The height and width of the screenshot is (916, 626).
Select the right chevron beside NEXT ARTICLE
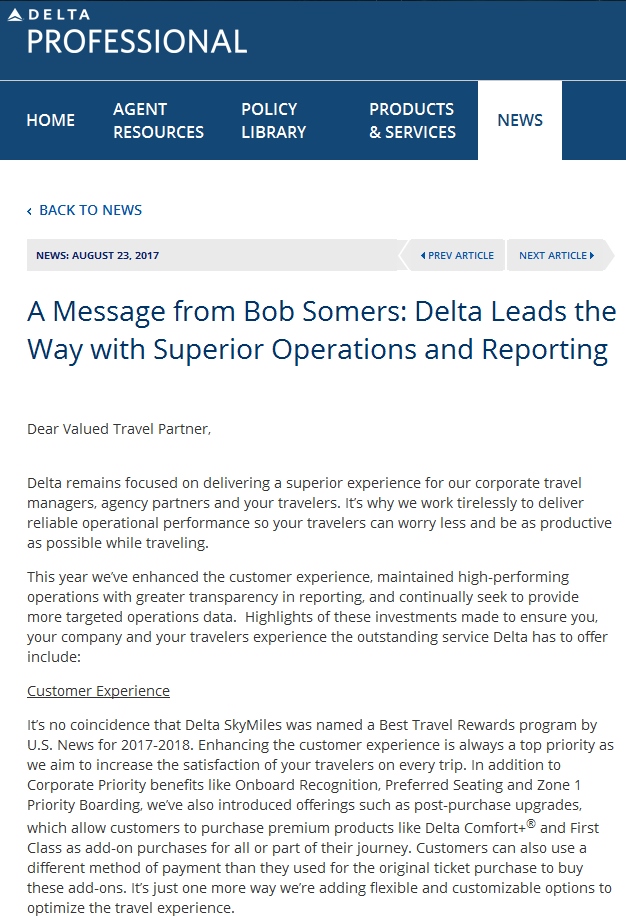[590, 255]
